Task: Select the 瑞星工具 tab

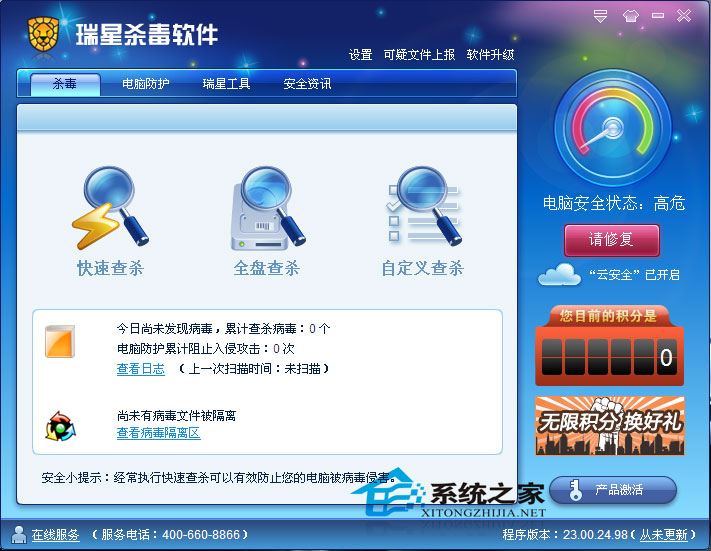Action: [226, 84]
